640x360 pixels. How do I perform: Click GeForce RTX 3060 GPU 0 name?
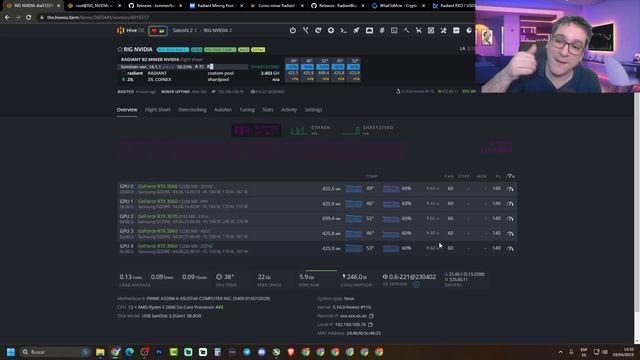[158, 187]
